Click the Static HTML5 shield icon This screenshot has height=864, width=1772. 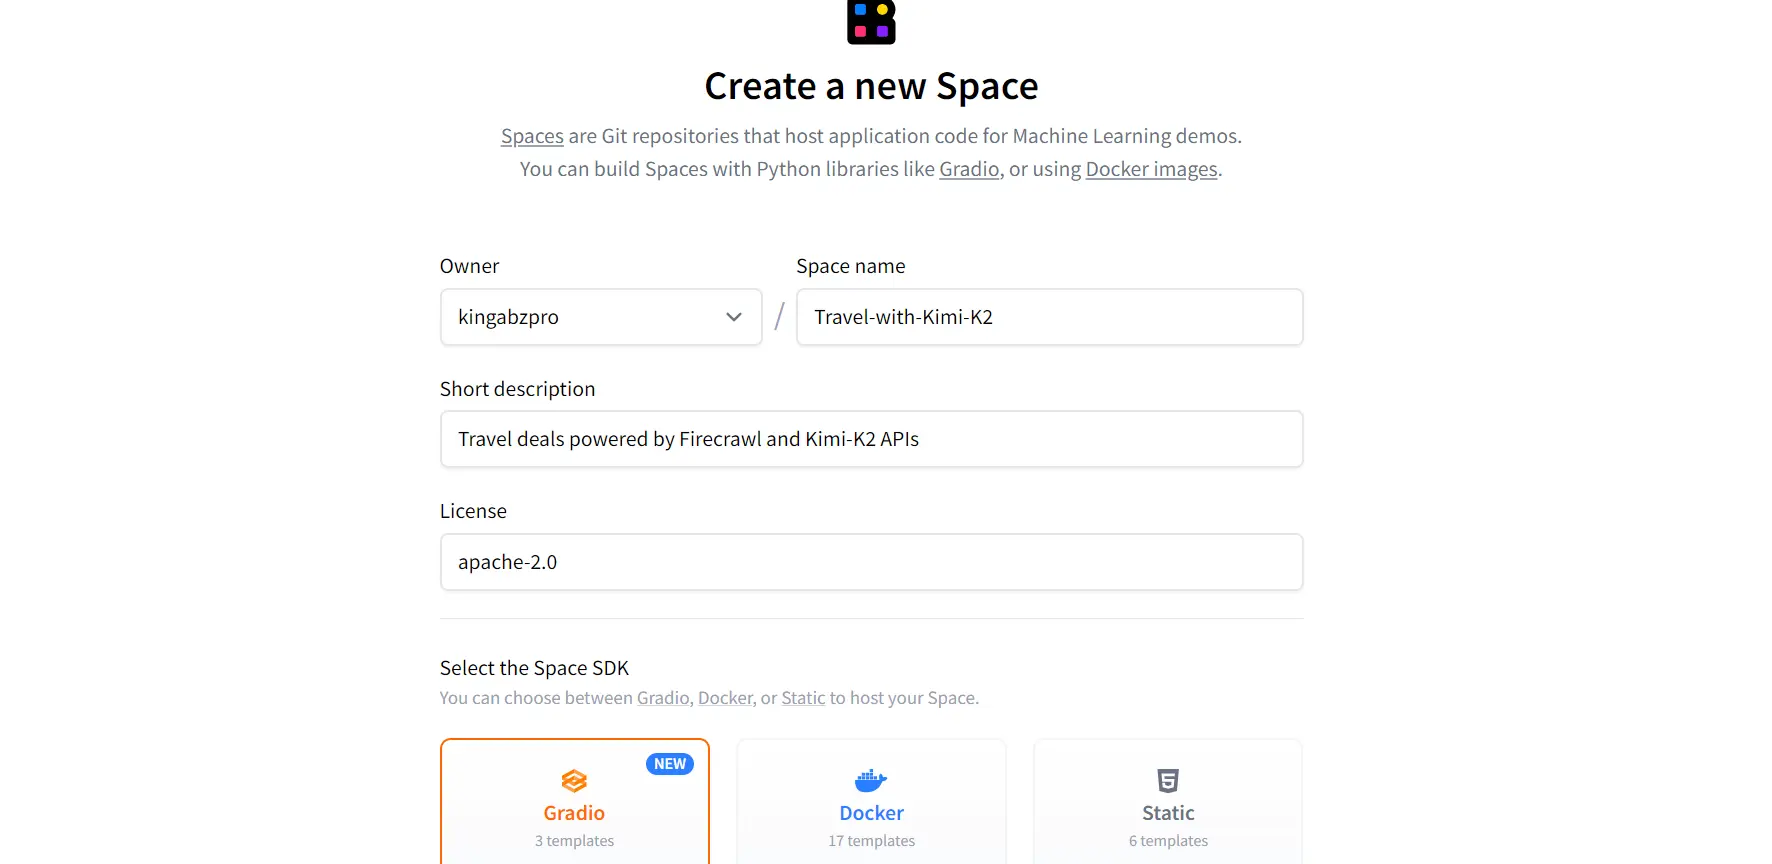[x=1167, y=779]
